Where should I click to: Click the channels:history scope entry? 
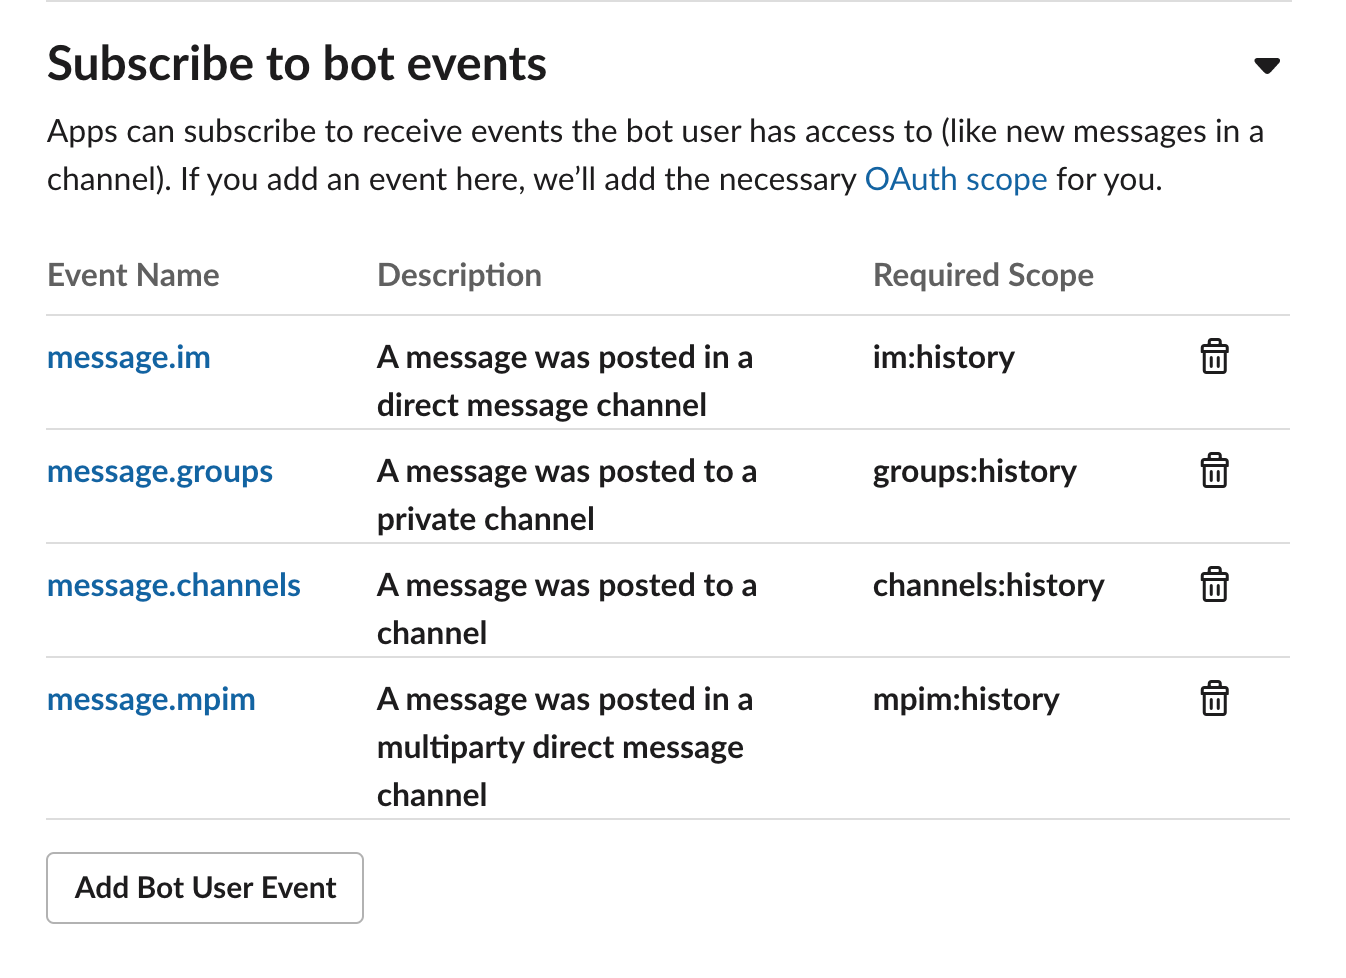coord(988,585)
